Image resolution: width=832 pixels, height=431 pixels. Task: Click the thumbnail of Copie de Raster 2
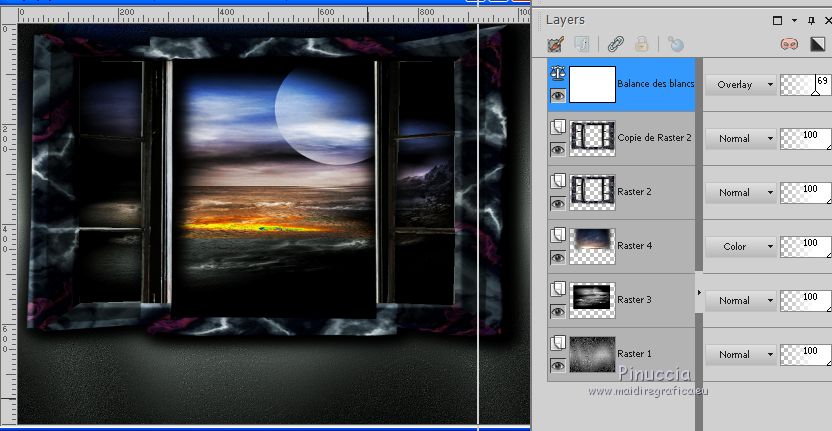tap(592, 138)
